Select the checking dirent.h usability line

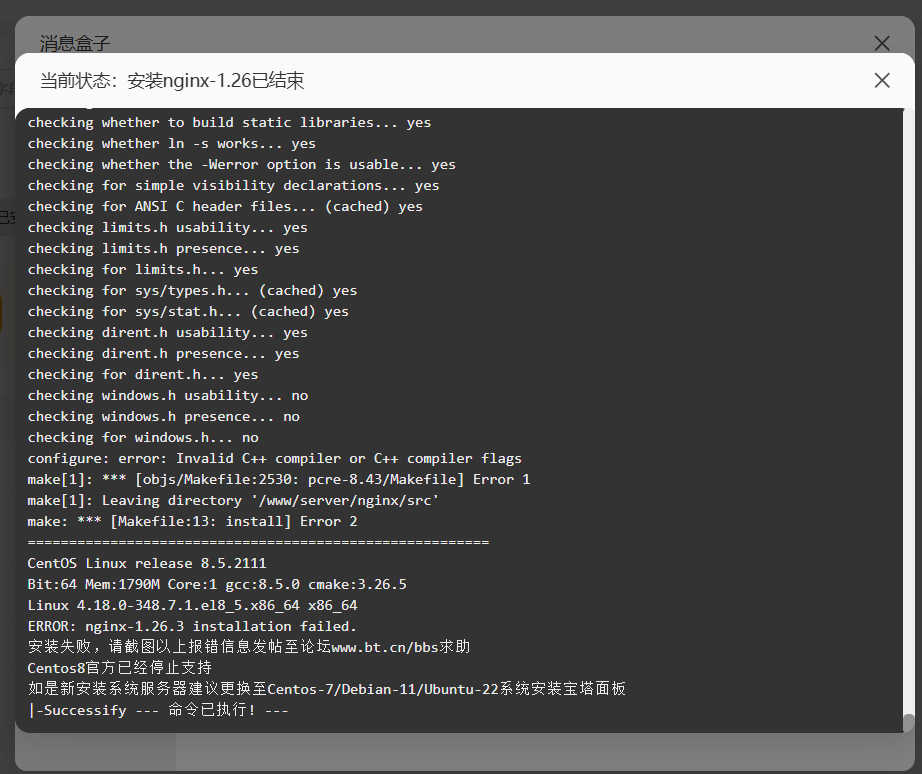tap(167, 332)
